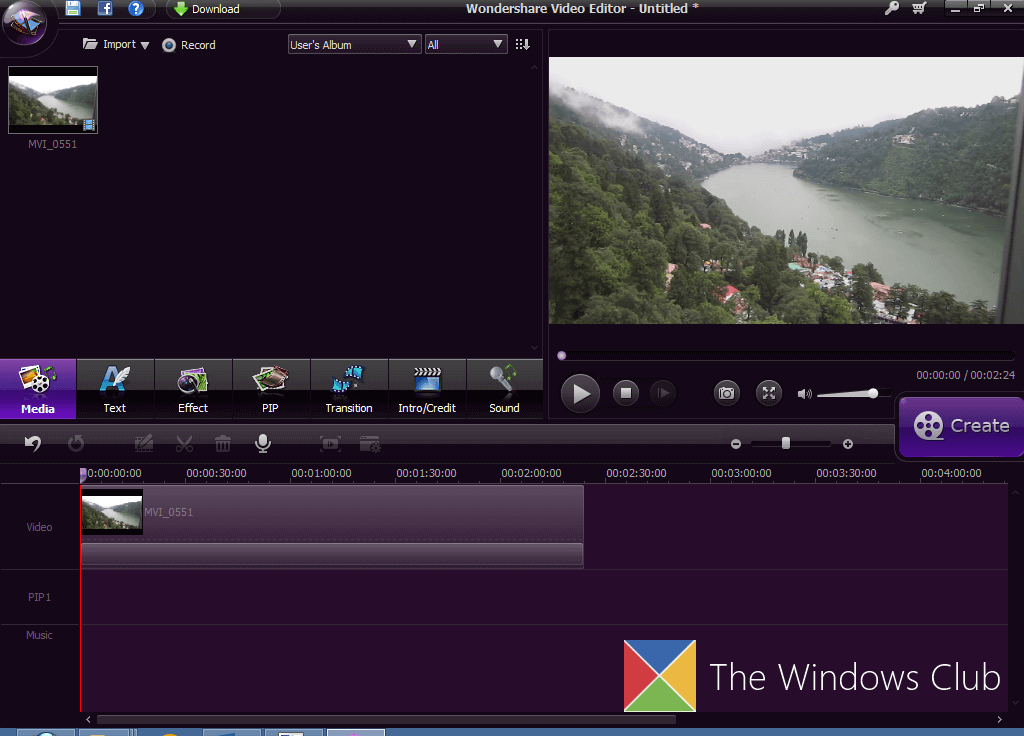1024x741 pixels.
Task: Click the undo arrow in timeline toolbar
Action: coord(33,443)
